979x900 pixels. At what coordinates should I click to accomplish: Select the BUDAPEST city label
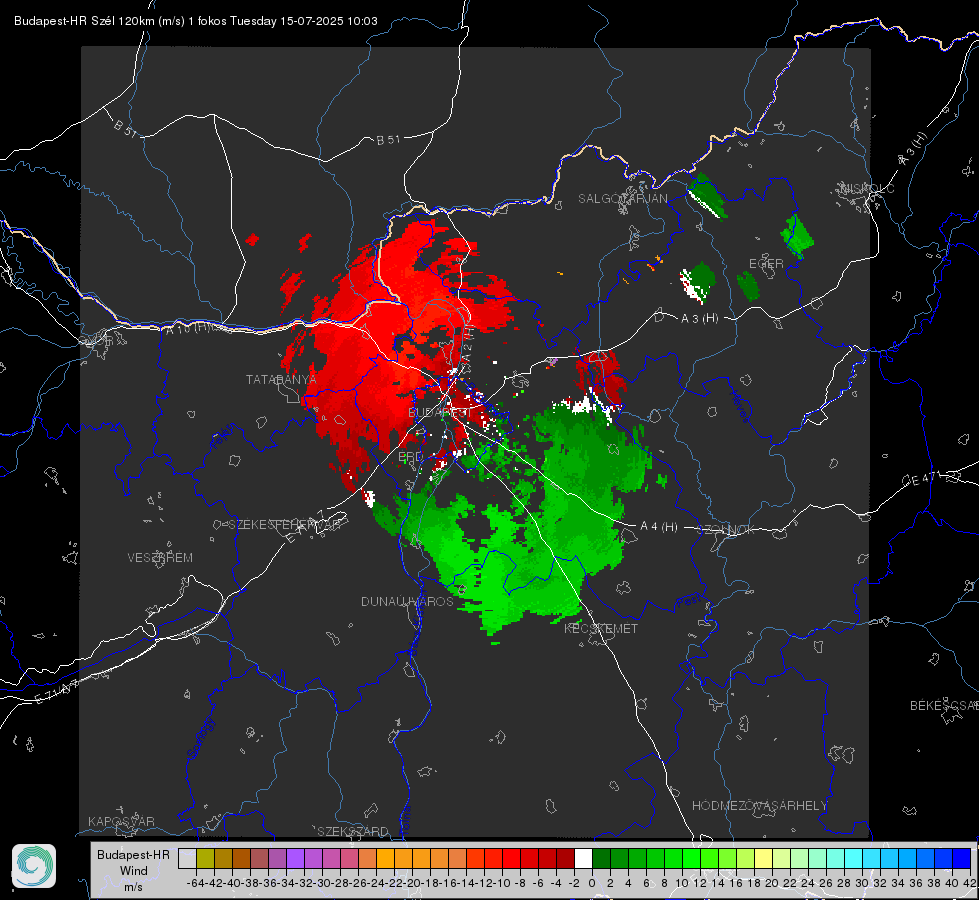coord(440,413)
